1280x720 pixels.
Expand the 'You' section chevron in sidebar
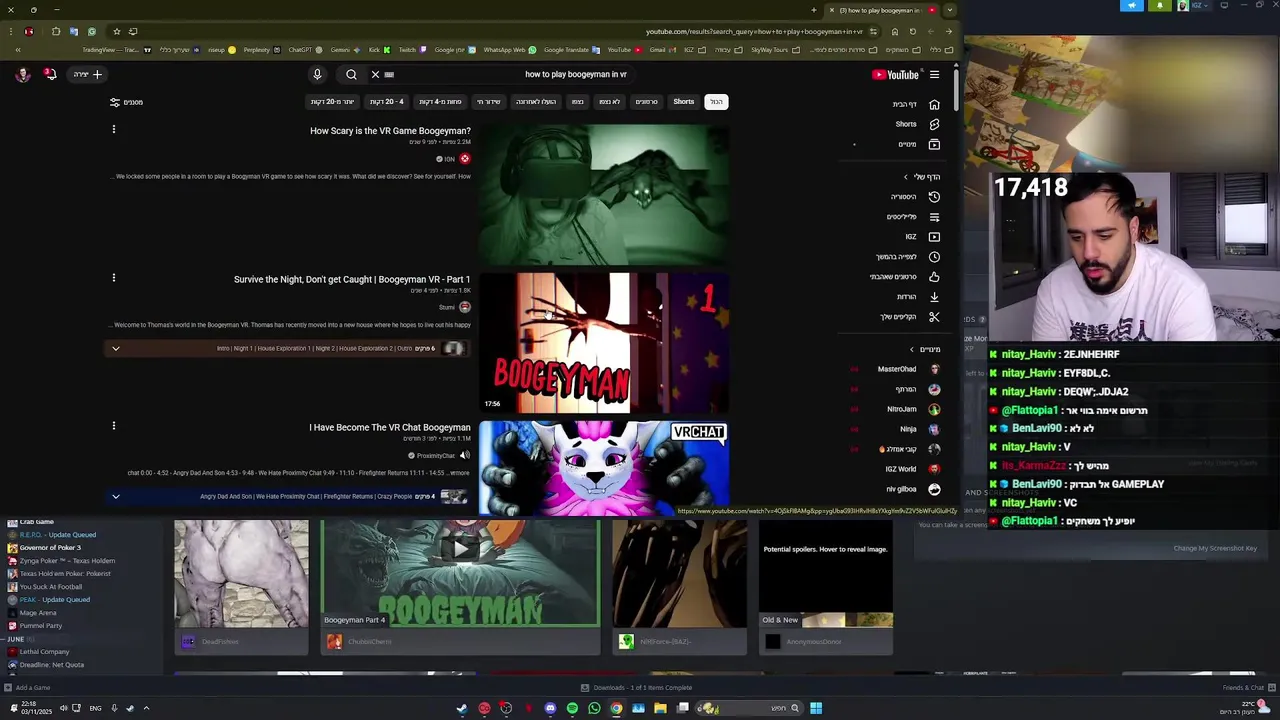906,177
